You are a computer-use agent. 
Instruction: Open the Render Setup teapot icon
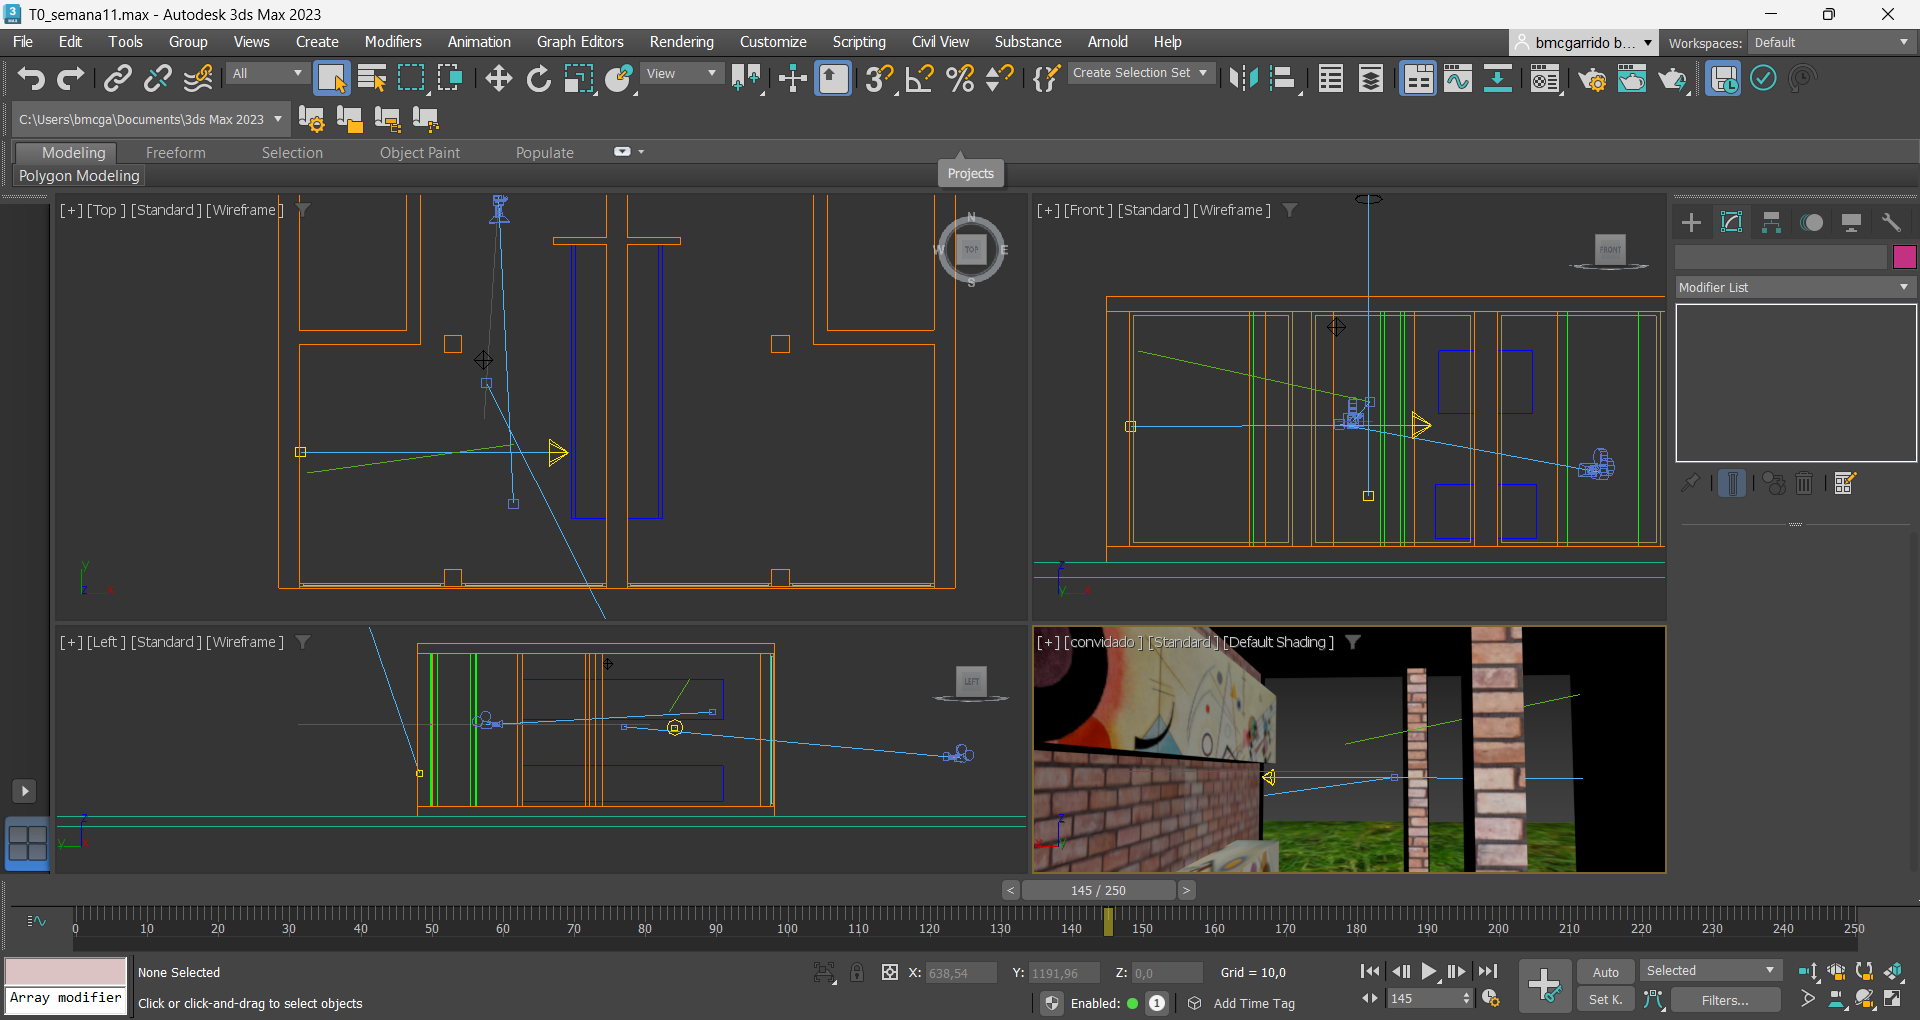coord(1592,78)
